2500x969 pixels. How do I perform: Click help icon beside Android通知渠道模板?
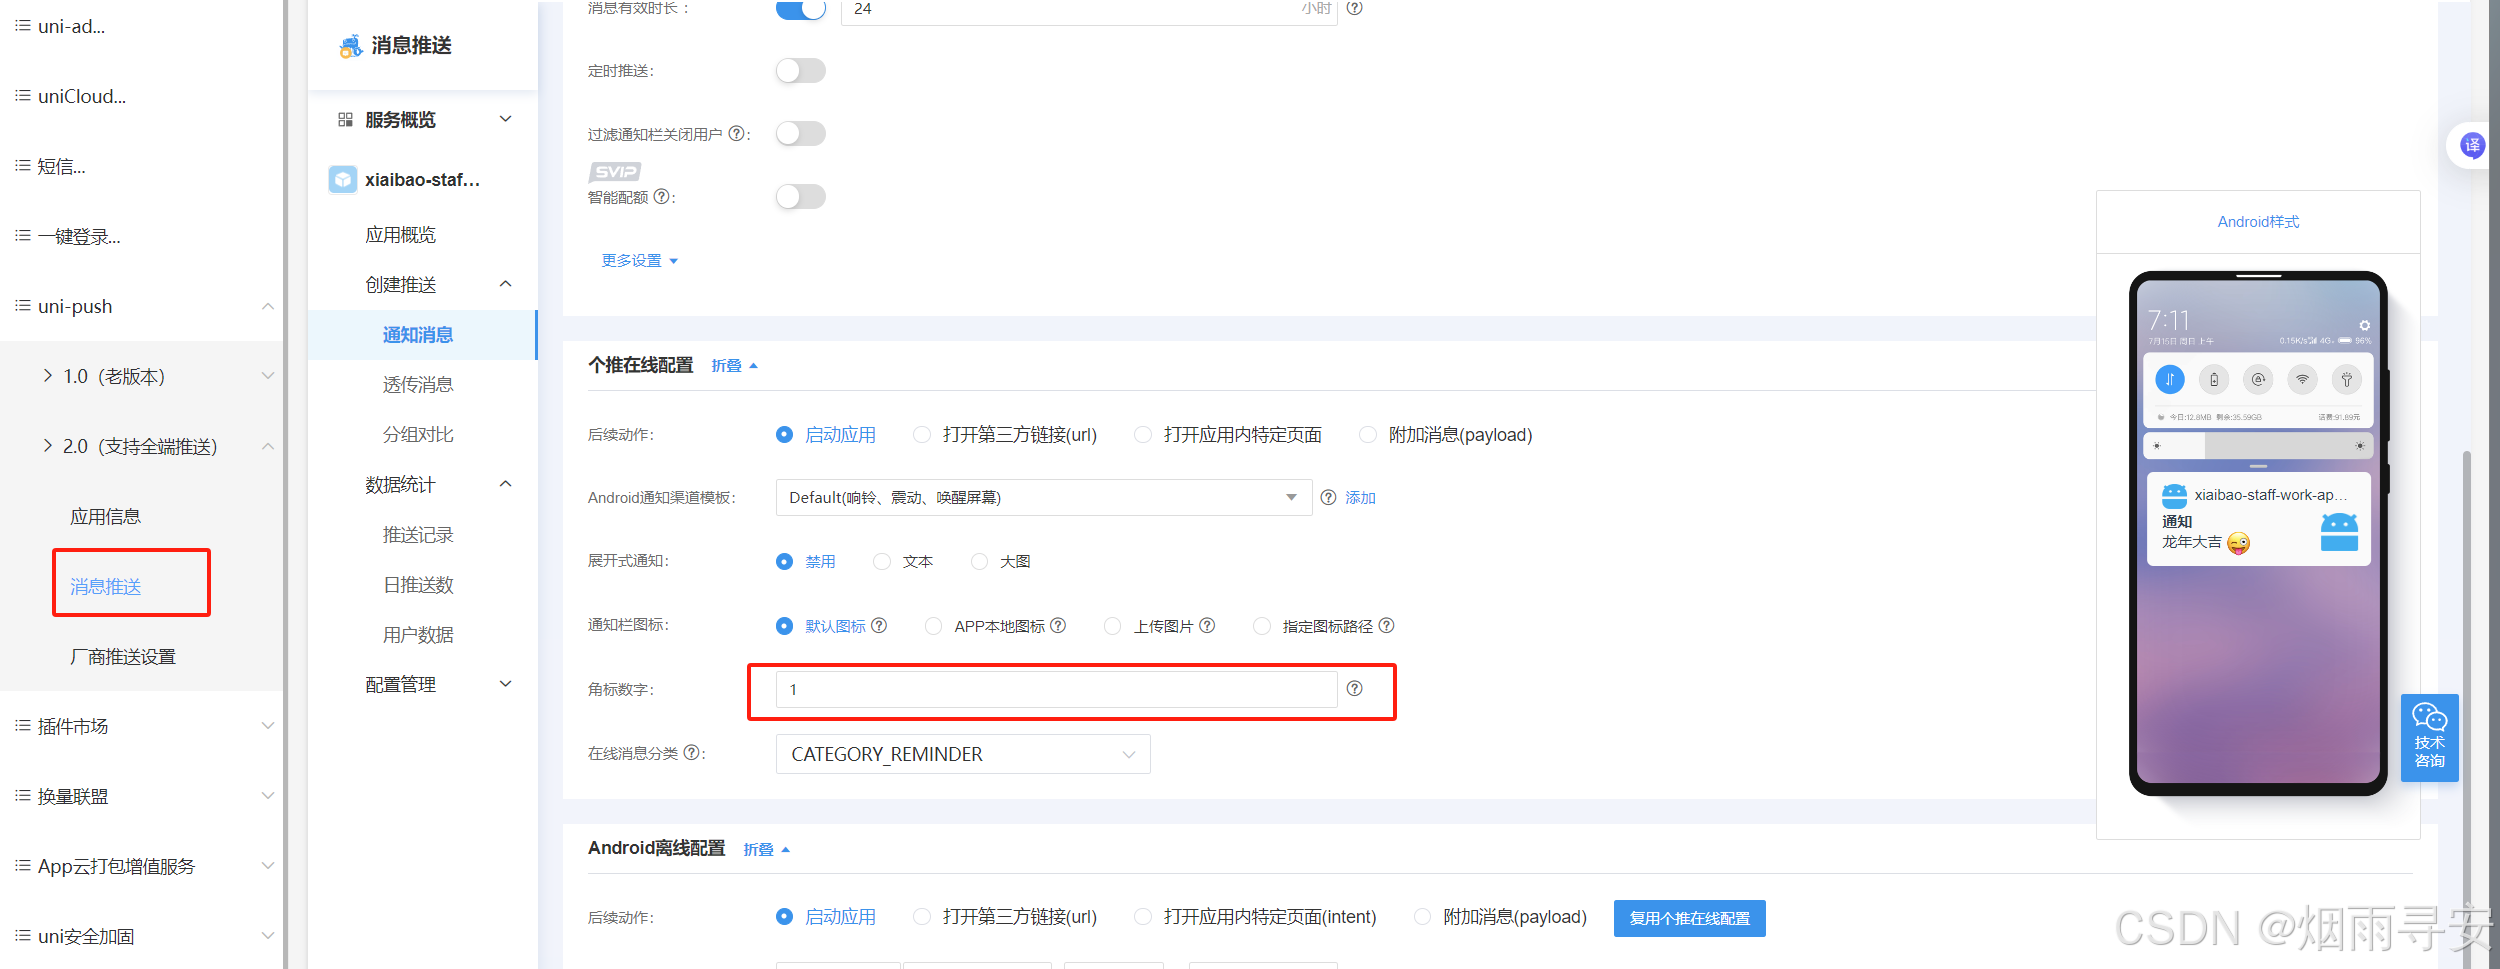[x=1328, y=497]
